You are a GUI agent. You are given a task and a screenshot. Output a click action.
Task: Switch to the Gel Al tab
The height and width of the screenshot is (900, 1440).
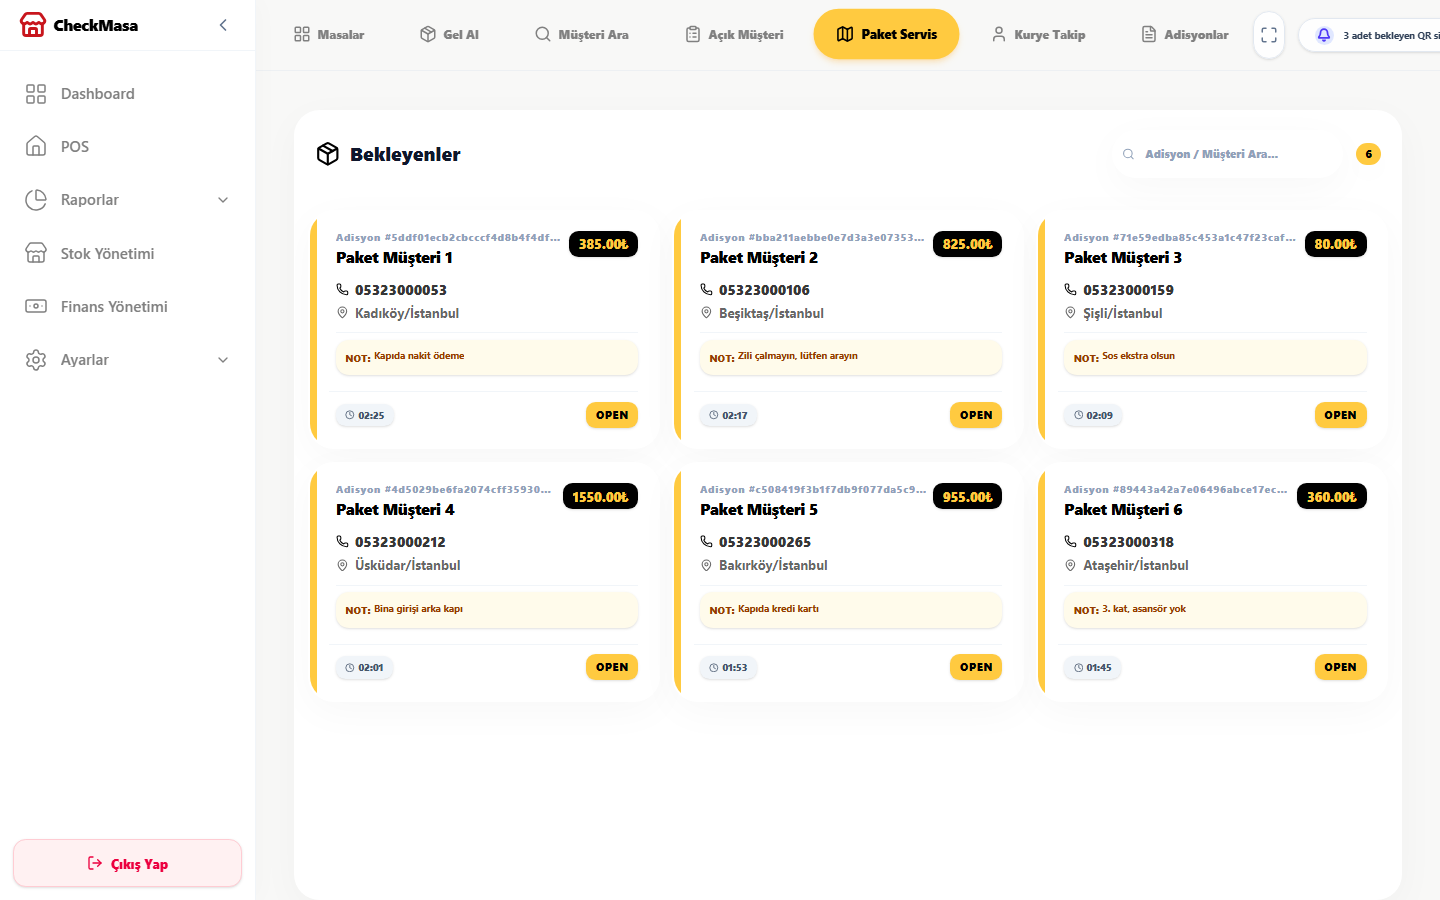tap(449, 35)
